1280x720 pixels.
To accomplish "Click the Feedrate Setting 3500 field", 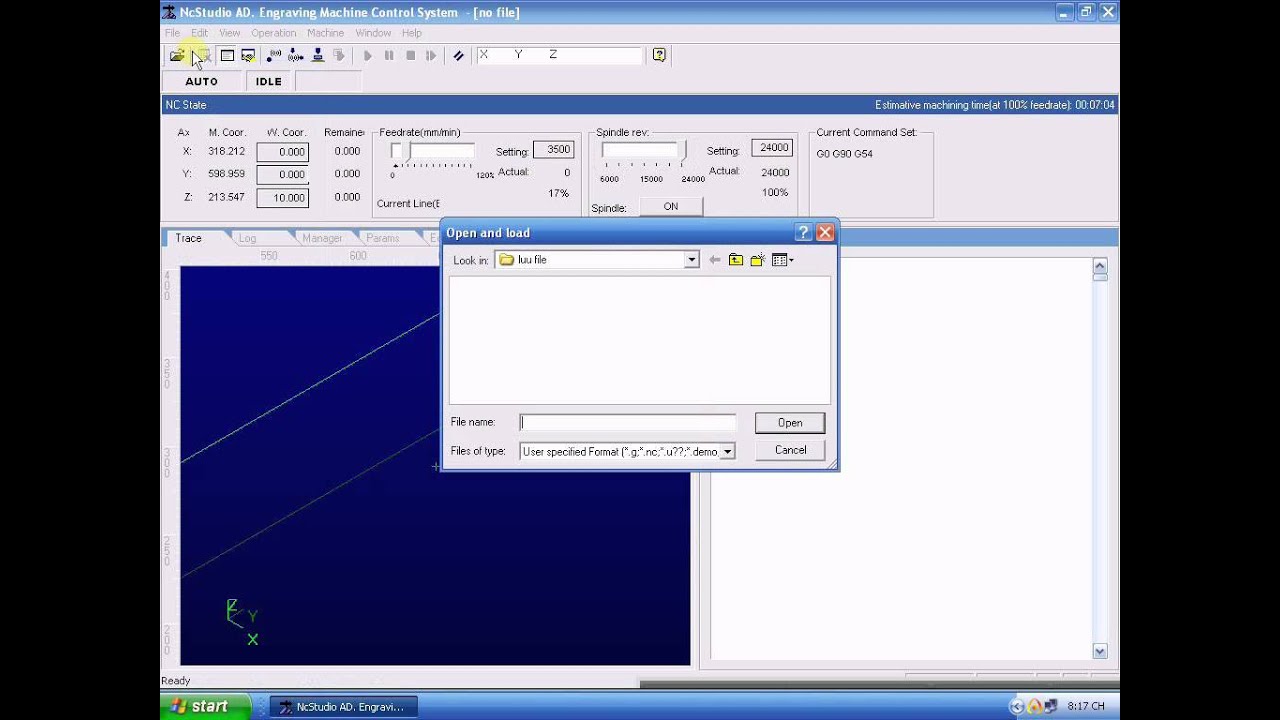I will point(553,150).
